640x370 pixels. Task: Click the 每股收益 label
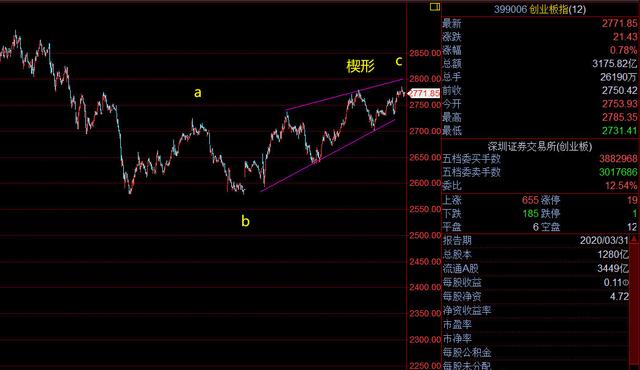pos(462,282)
